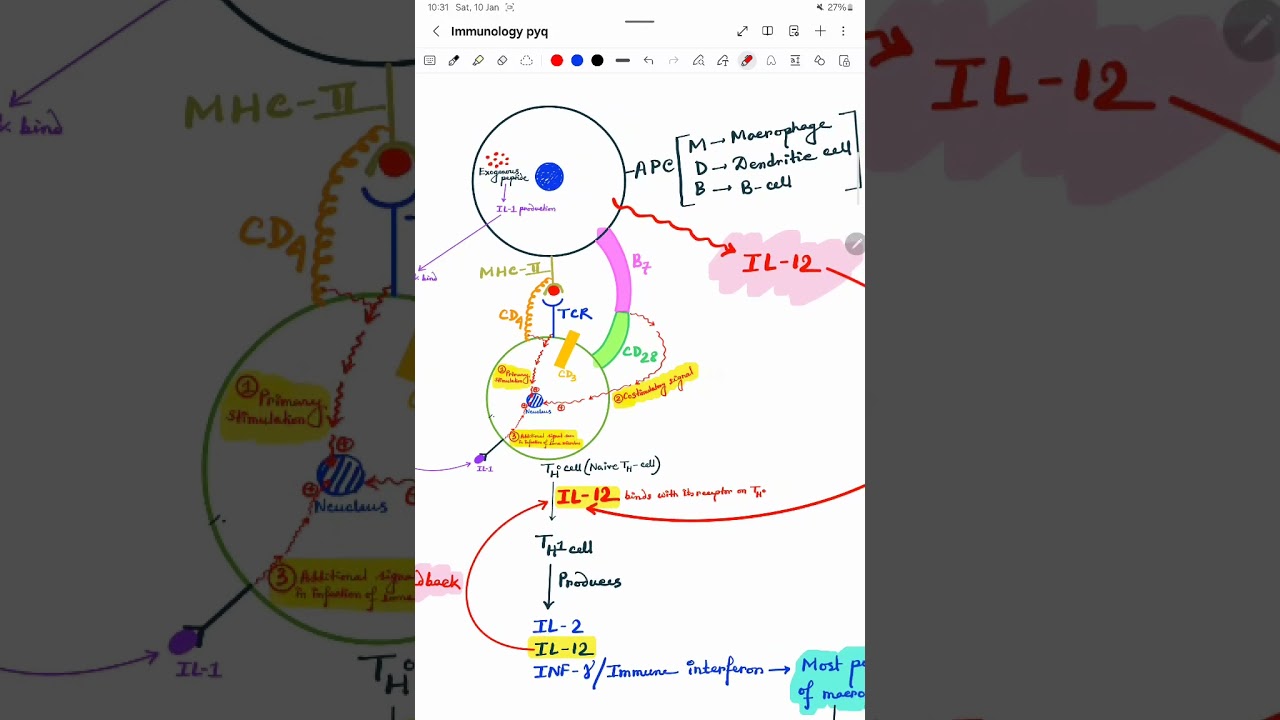The height and width of the screenshot is (720, 1280).
Task: Select the keyboard text input tool
Action: tap(430, 61)
